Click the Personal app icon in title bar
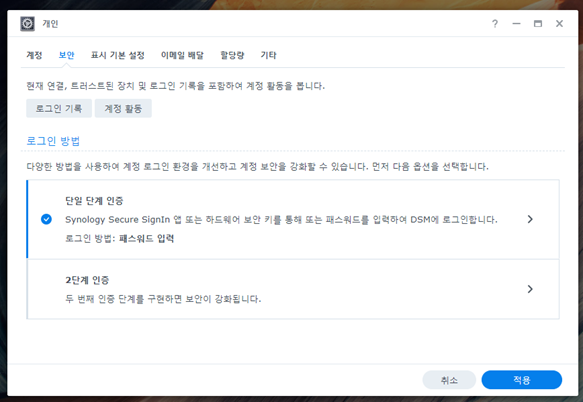The width and height of the screenshot is (583, 402). [27, 24]
